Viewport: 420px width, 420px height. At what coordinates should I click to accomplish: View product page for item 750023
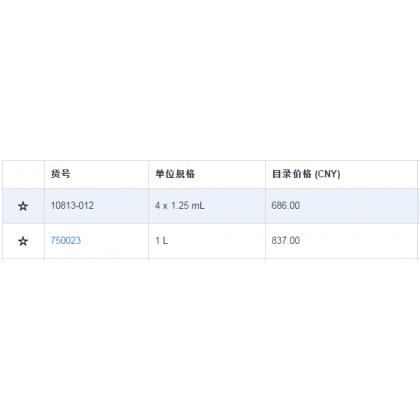pyautogui.click(x=66, y=240)
